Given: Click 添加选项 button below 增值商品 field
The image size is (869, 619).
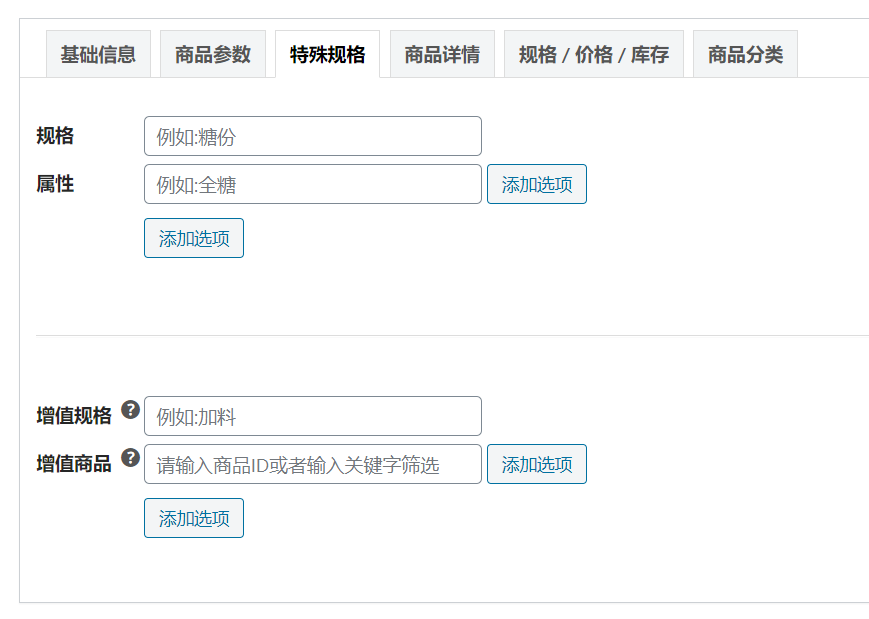Looking at the screenshot, I should point(194,518).
